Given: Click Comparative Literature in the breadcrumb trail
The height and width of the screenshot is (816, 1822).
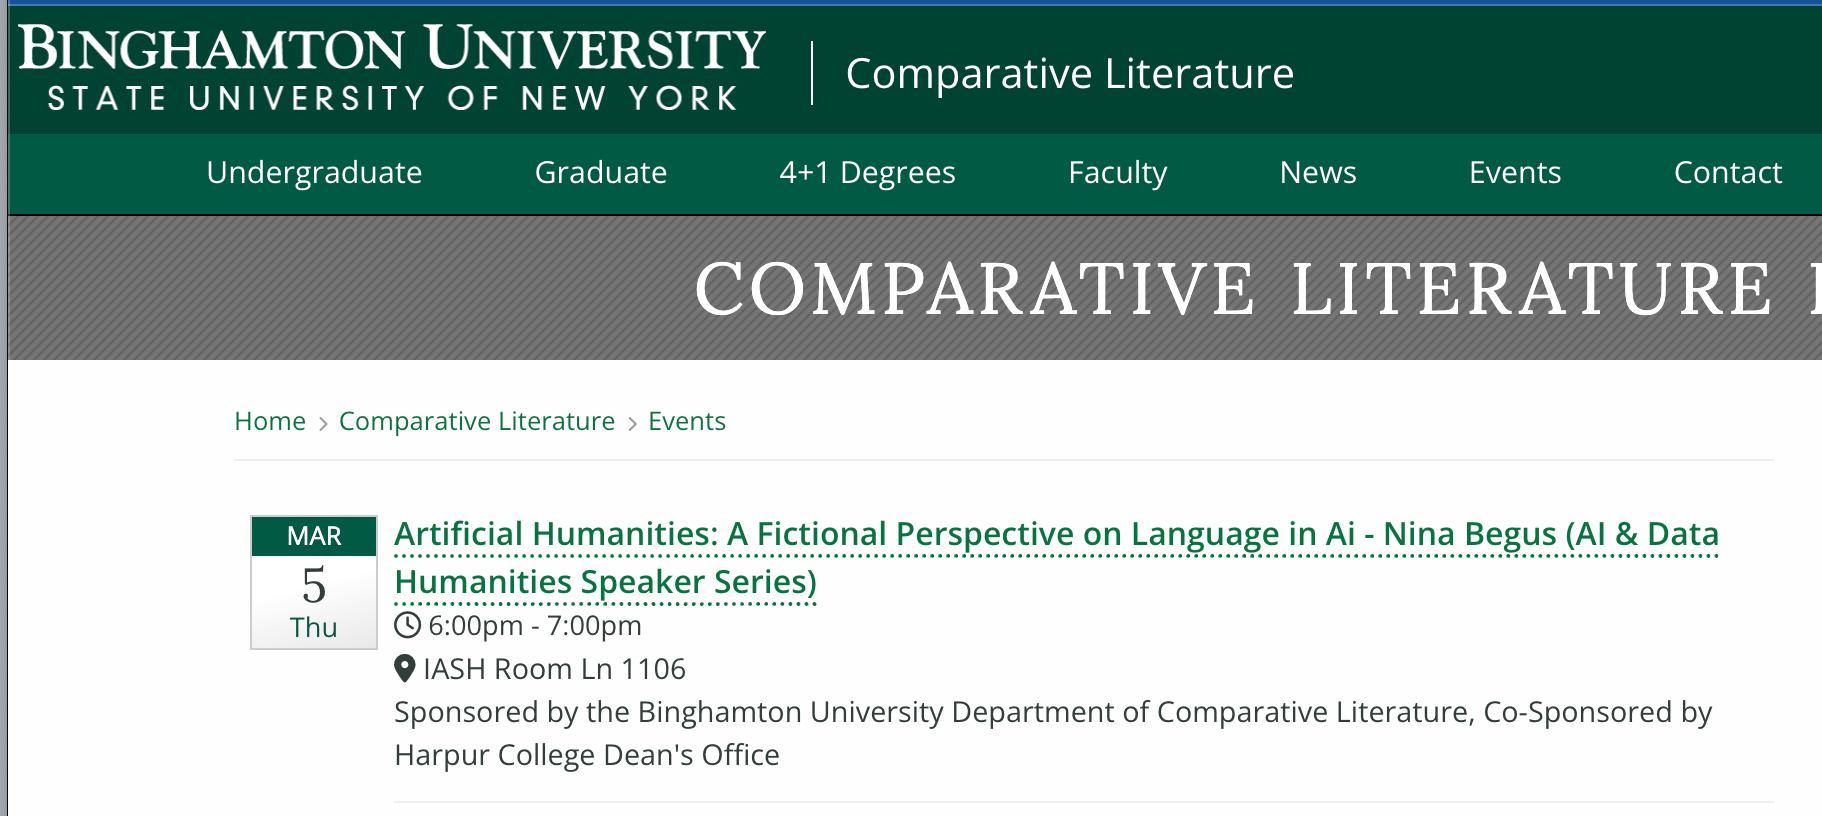Looking at the screenshot, I should [x=477, y=421].
